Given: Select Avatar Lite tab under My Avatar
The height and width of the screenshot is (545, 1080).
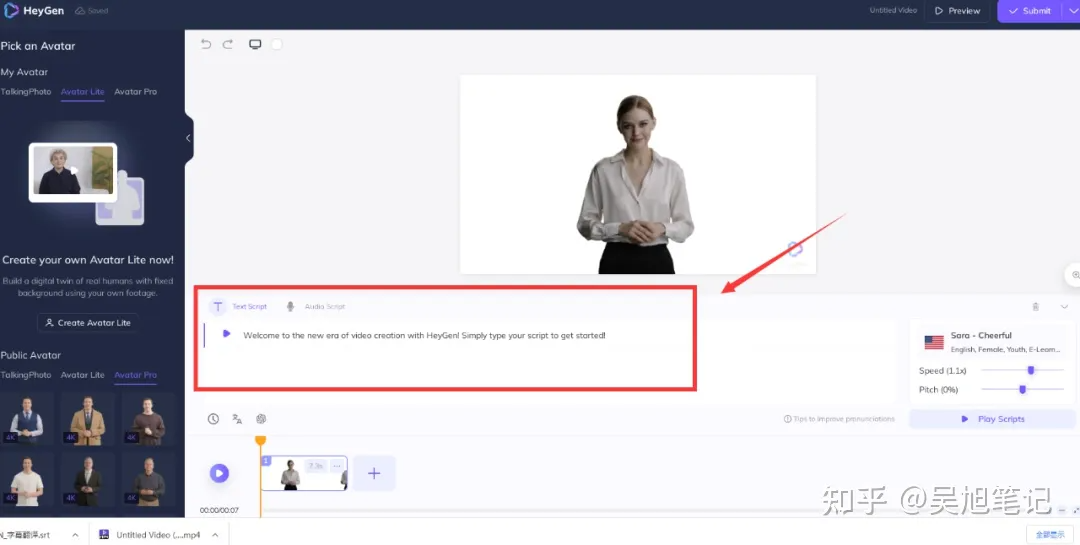Looking at the screenshot, I should pyautogui.click(x=83, y=92).
